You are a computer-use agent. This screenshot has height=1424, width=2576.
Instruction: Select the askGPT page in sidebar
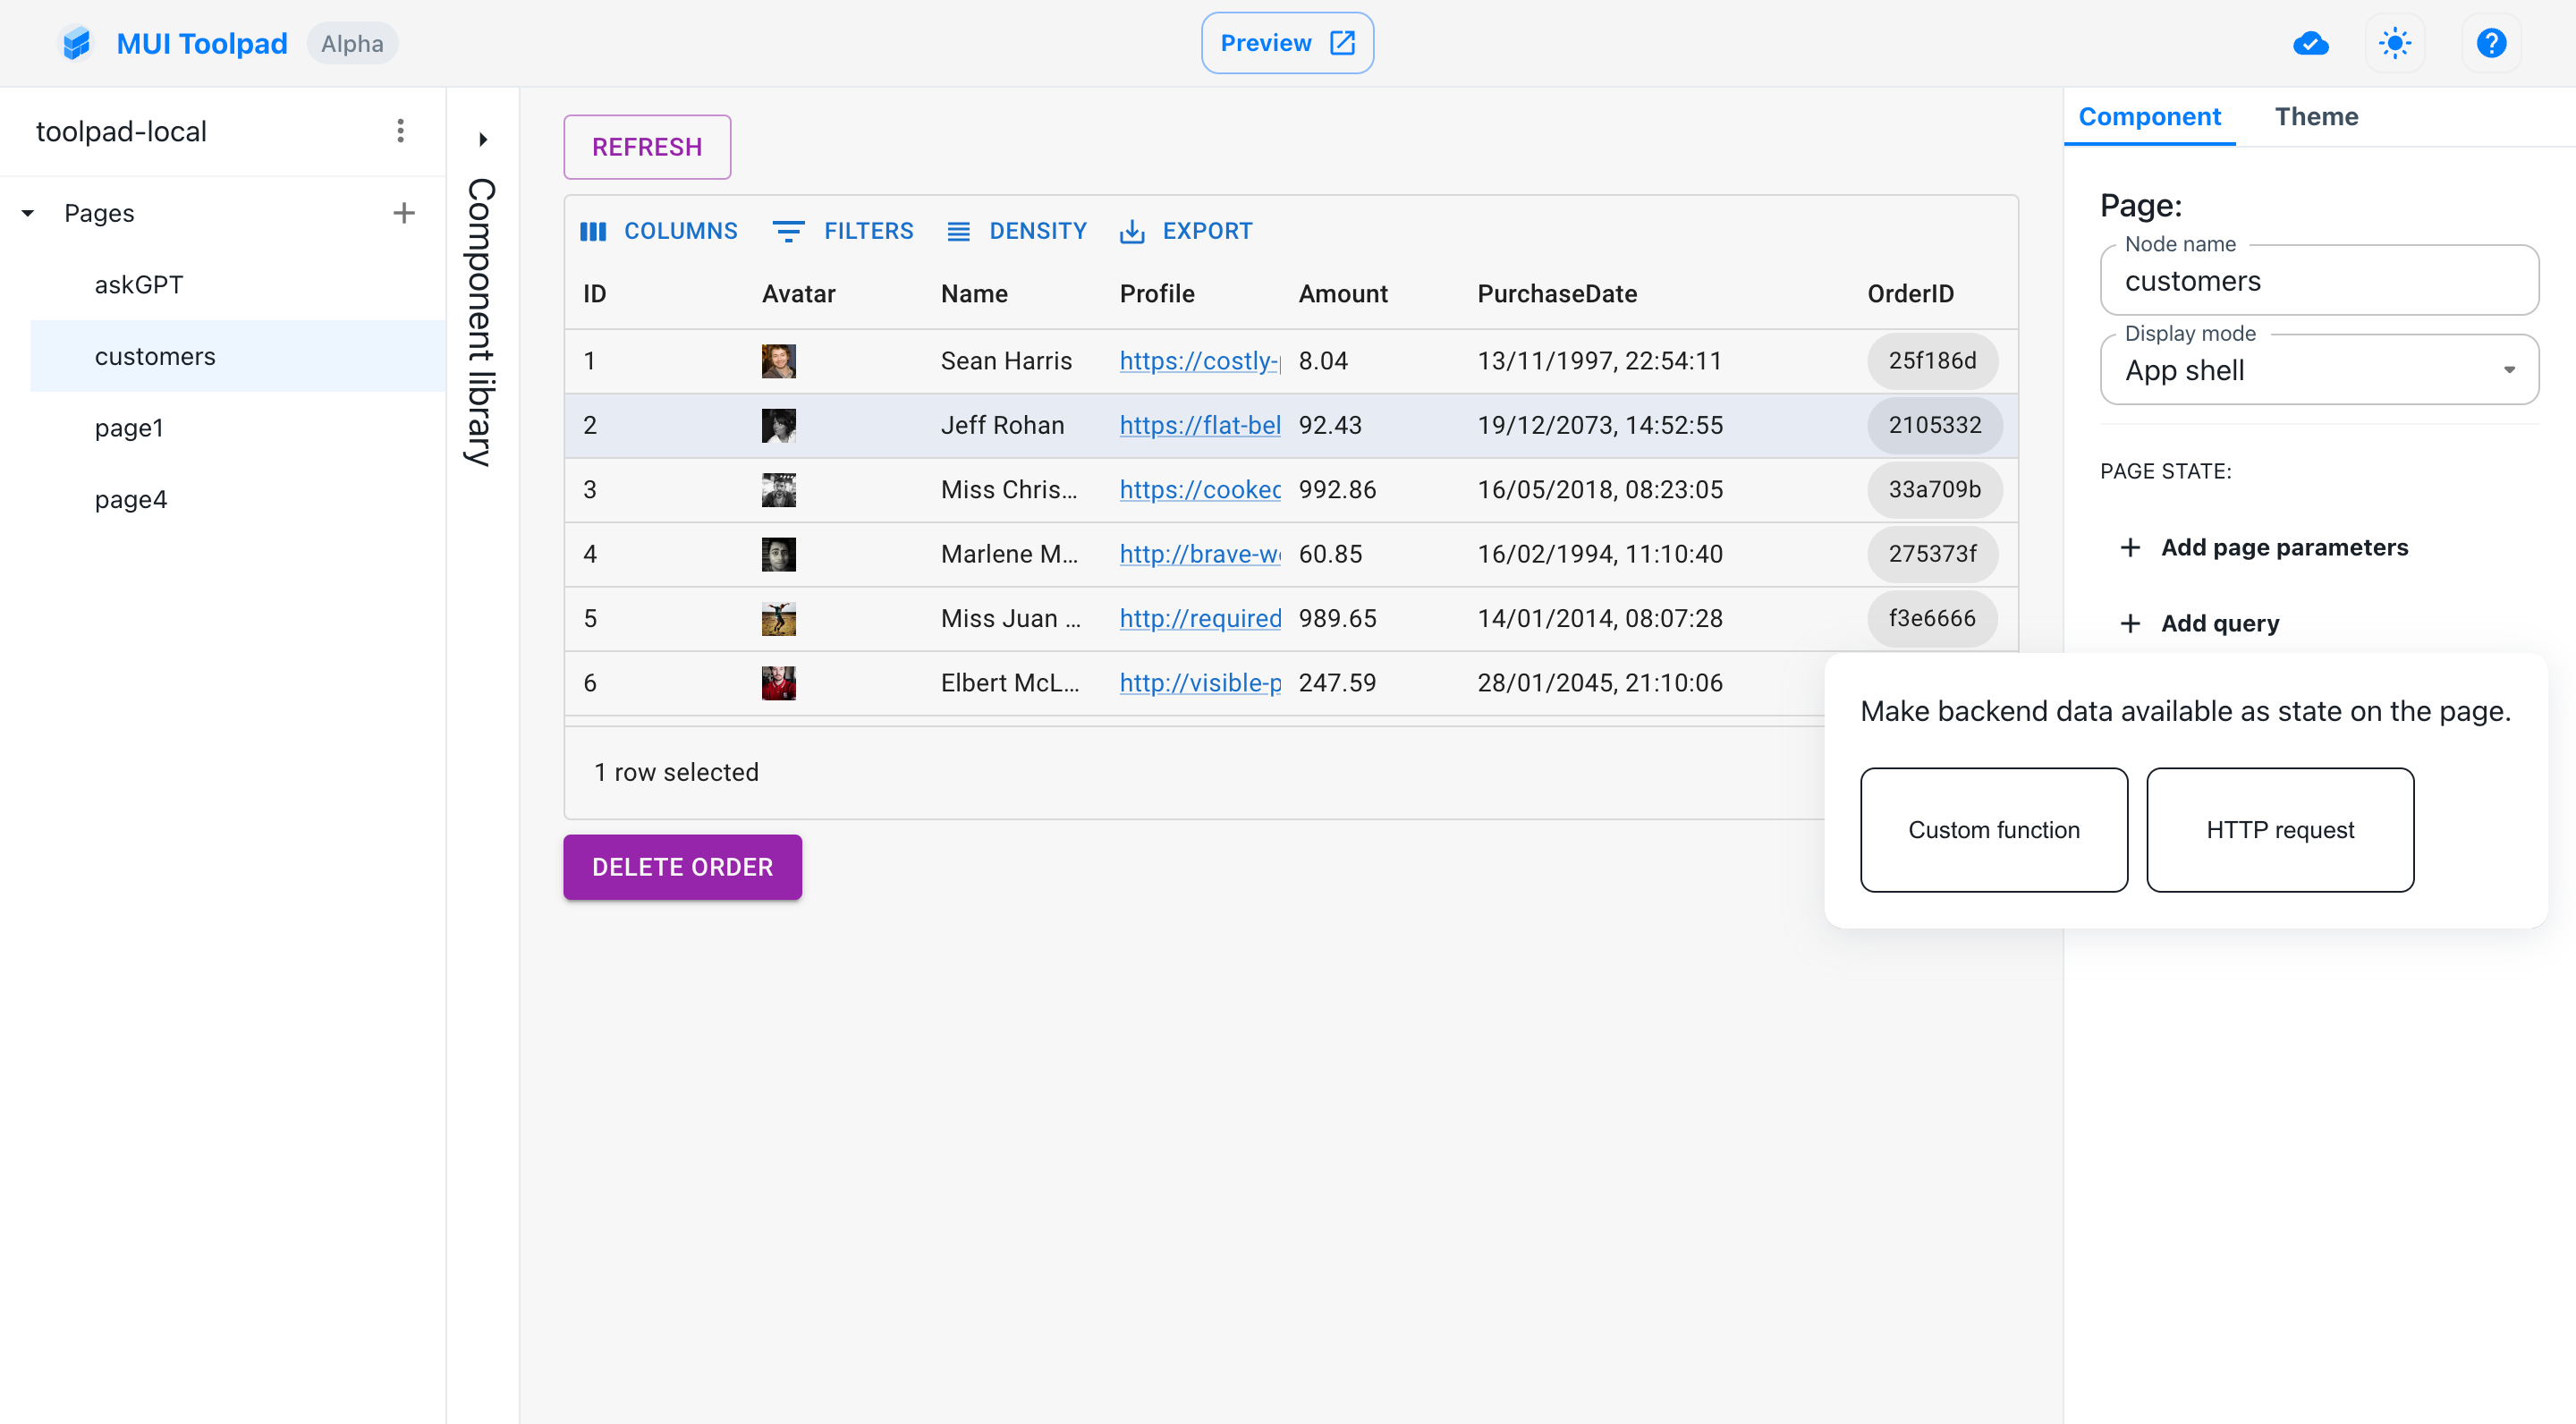139,285
